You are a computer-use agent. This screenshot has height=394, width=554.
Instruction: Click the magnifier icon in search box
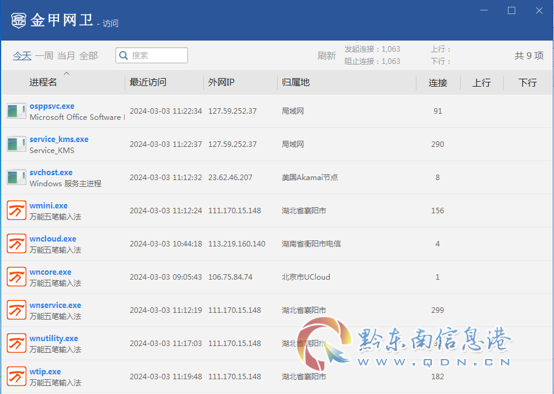click(123, 55)
